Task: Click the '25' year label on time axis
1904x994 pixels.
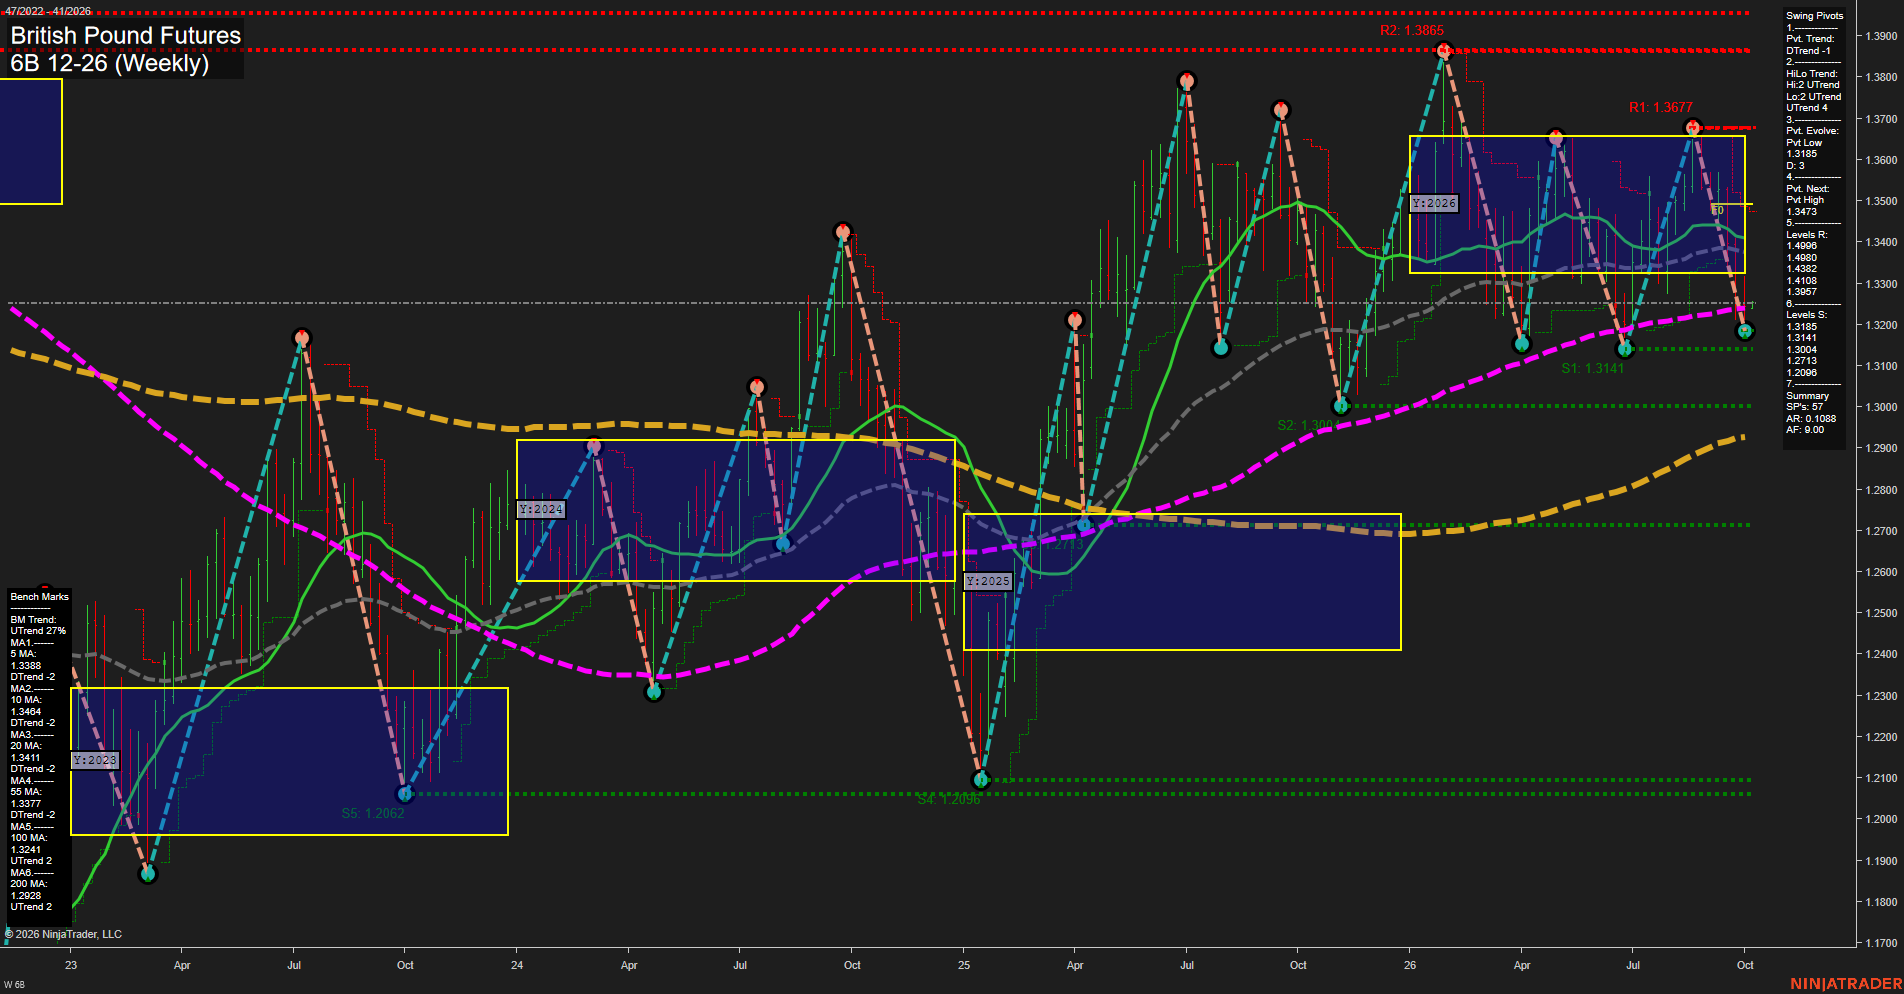Action: (964, 965)
